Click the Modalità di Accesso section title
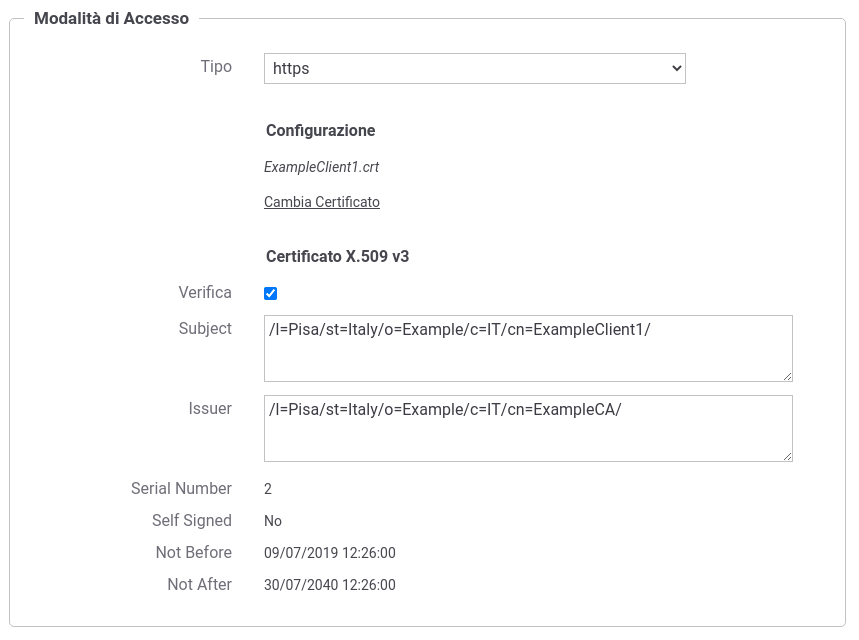 [x=111, y=19]
